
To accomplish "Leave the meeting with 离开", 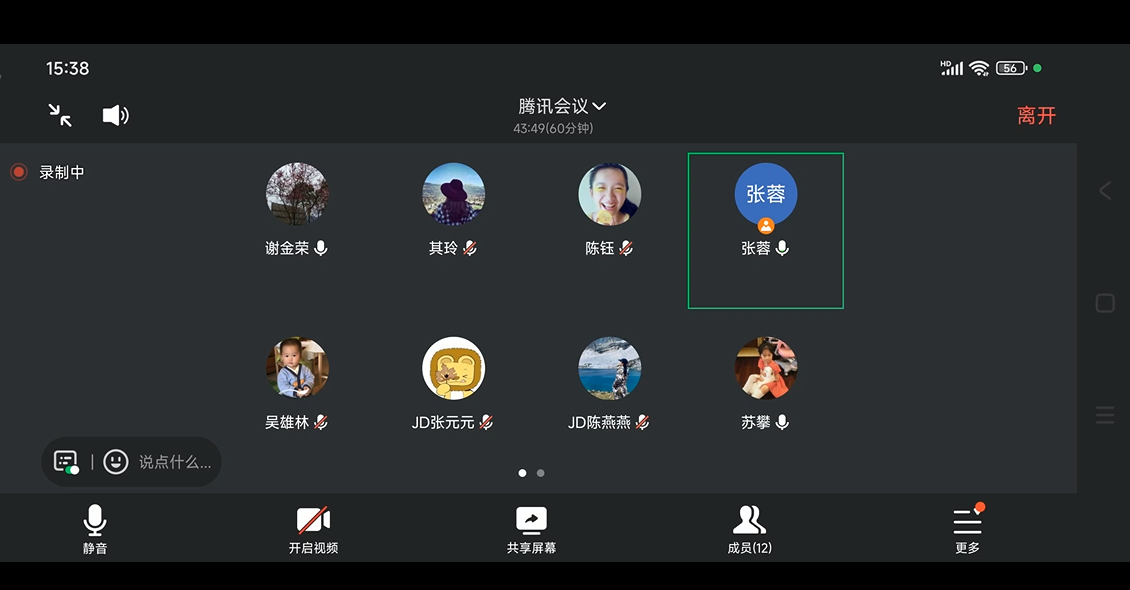I will tap(1036, 116).
